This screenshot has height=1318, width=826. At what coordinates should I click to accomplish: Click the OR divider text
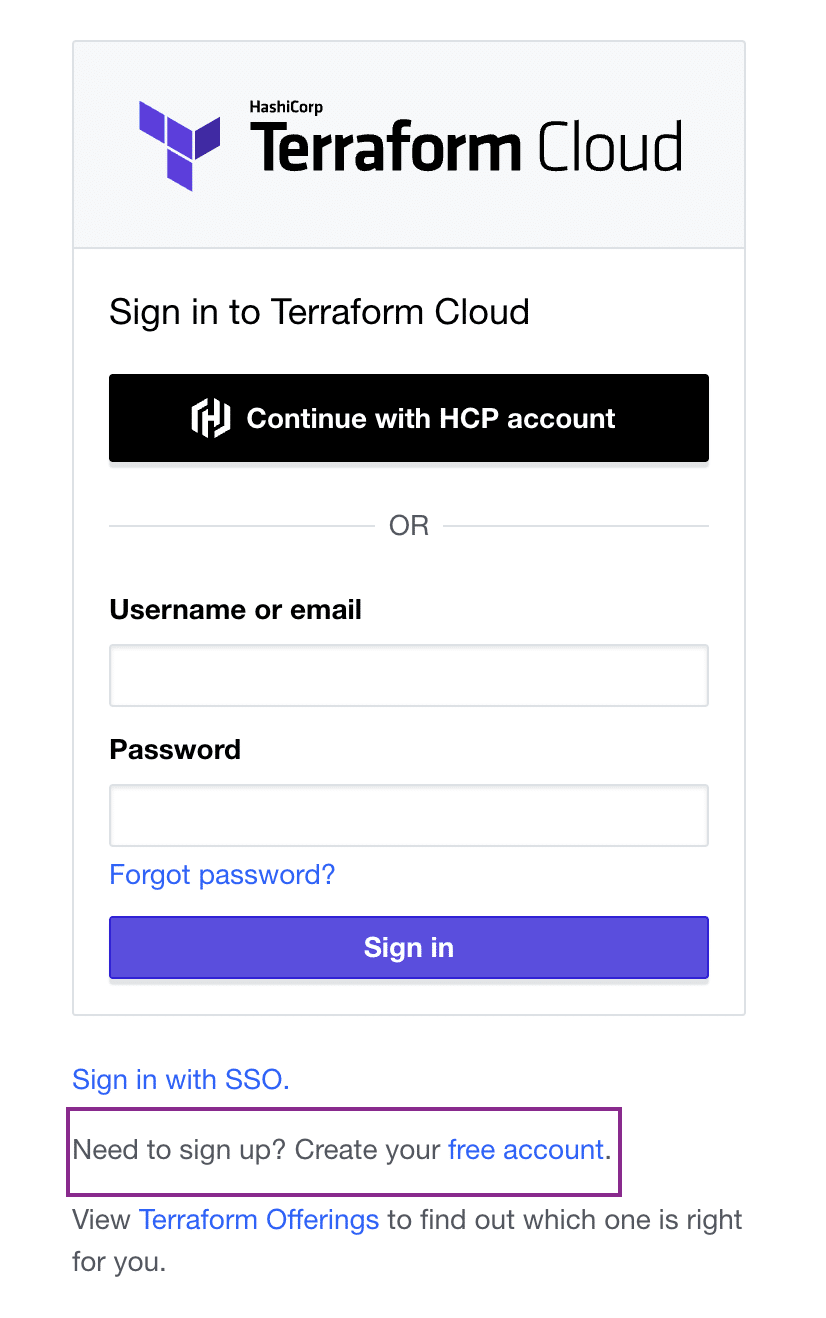[409, 525]
